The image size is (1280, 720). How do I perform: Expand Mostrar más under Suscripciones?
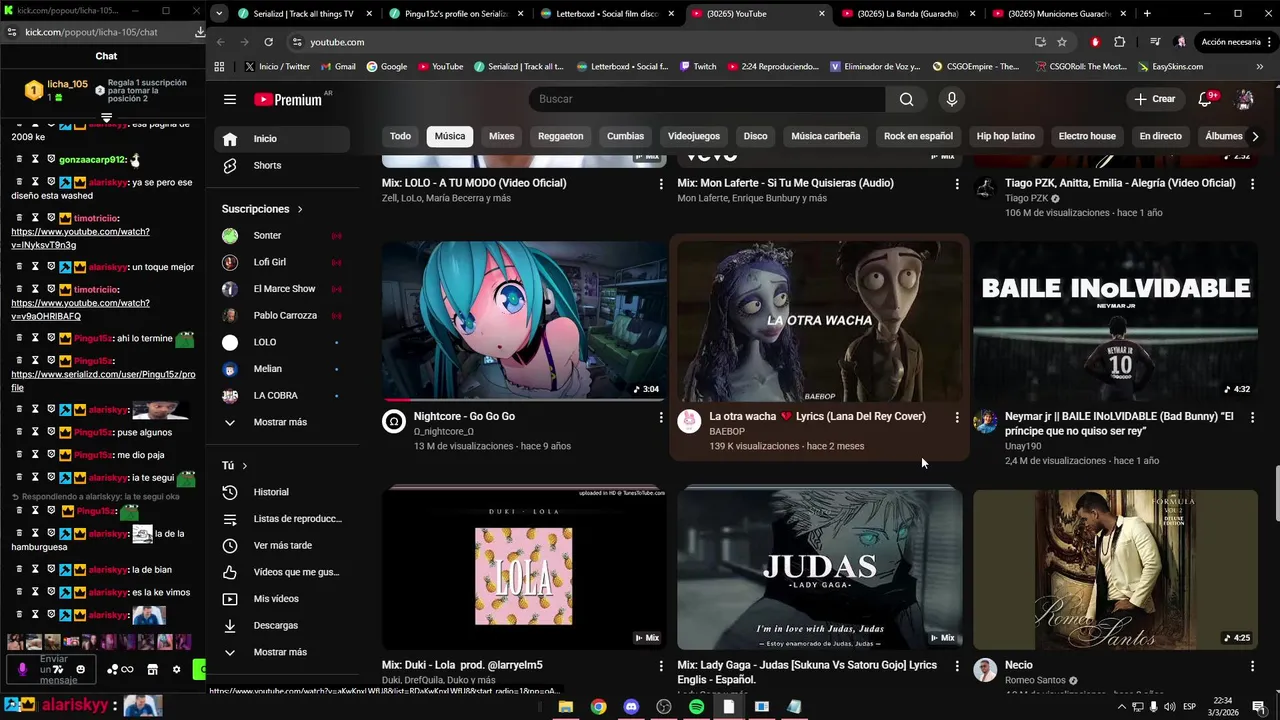[282, 422]
